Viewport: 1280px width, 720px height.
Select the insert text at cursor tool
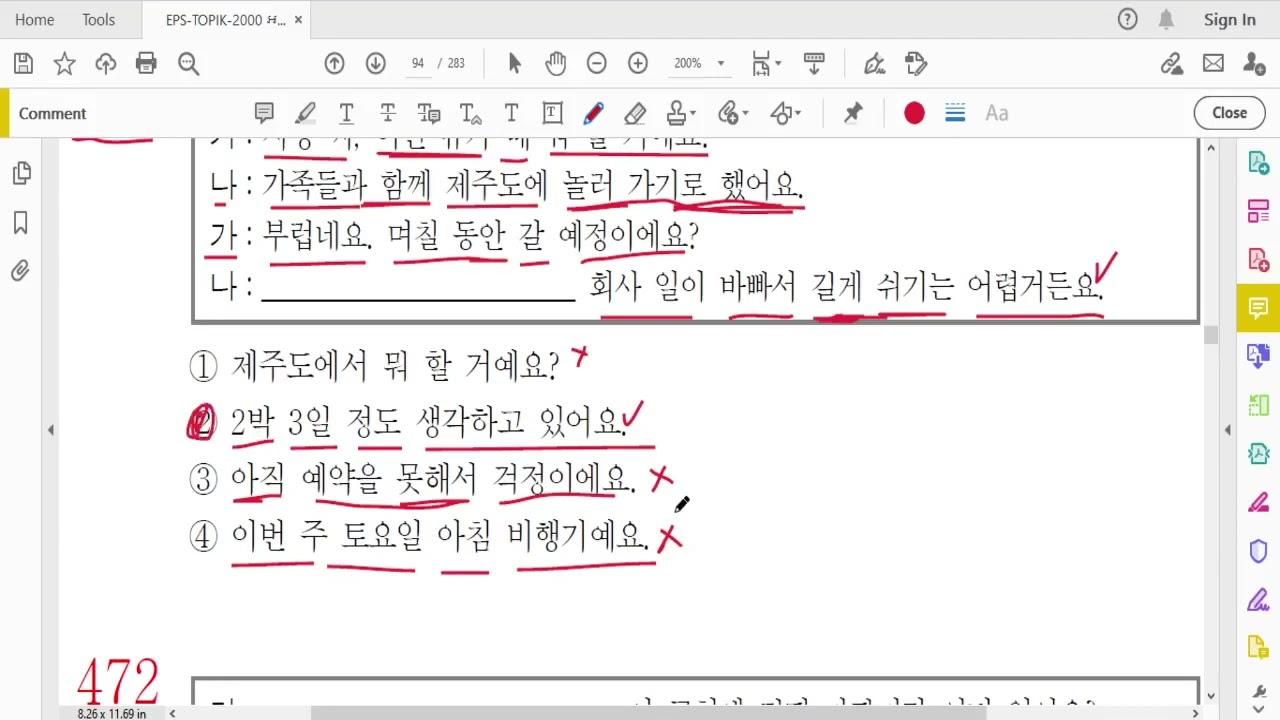470,113
